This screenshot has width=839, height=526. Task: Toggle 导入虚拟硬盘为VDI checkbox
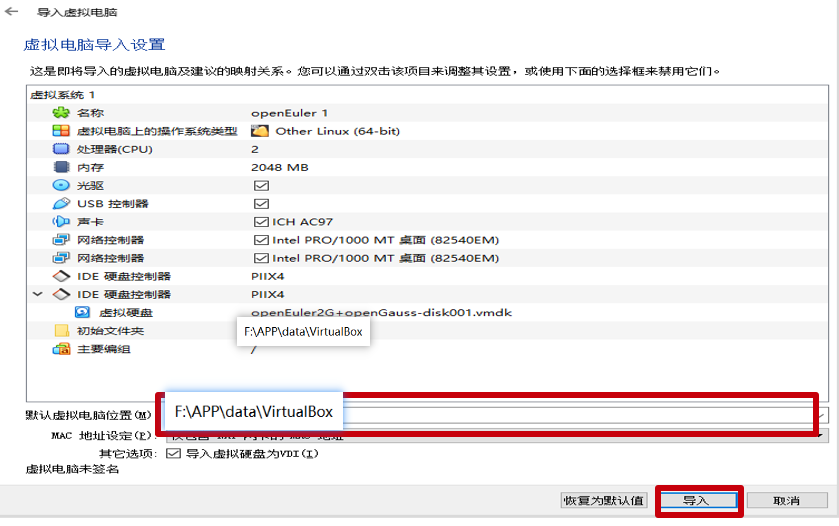point(173,454)
